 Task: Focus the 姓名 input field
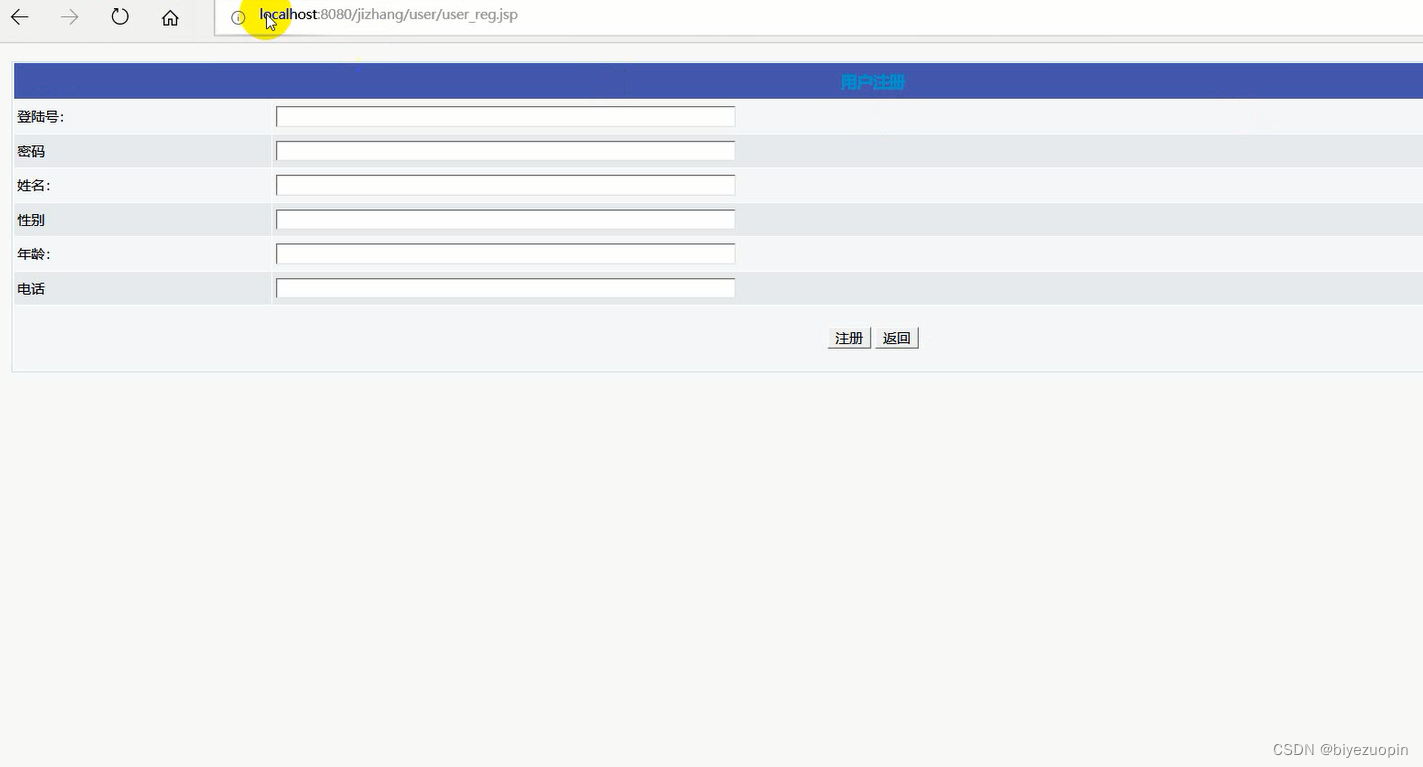tap(505, 185)
